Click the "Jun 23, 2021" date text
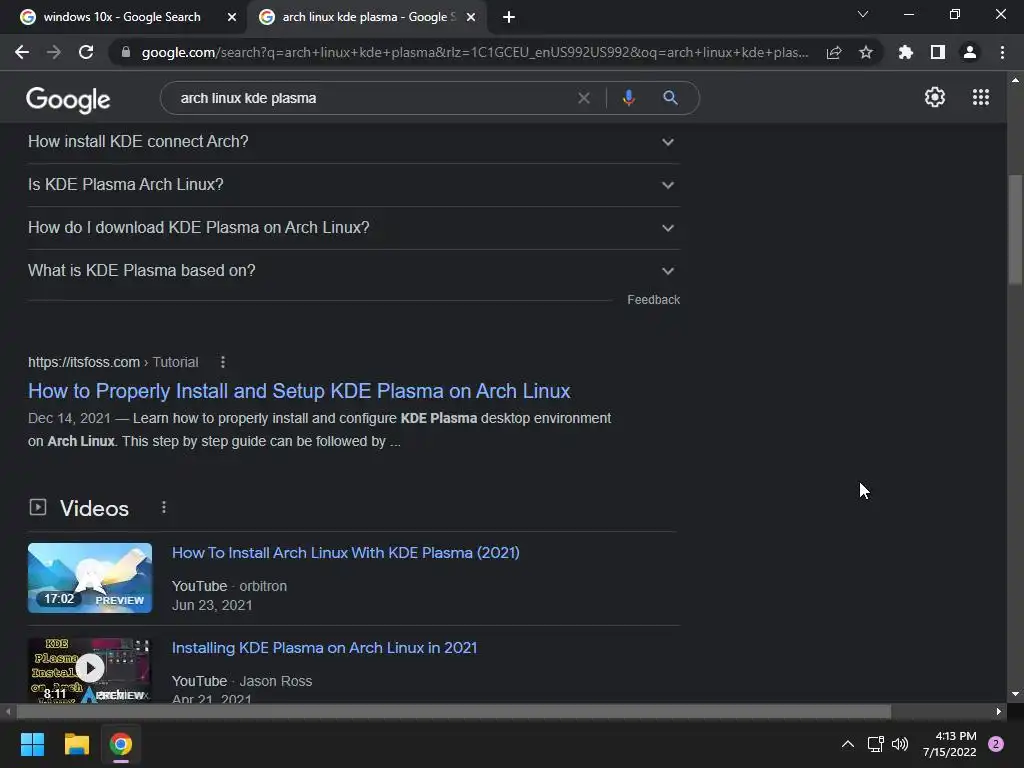The image size is (1024, 768). (212, 605)
